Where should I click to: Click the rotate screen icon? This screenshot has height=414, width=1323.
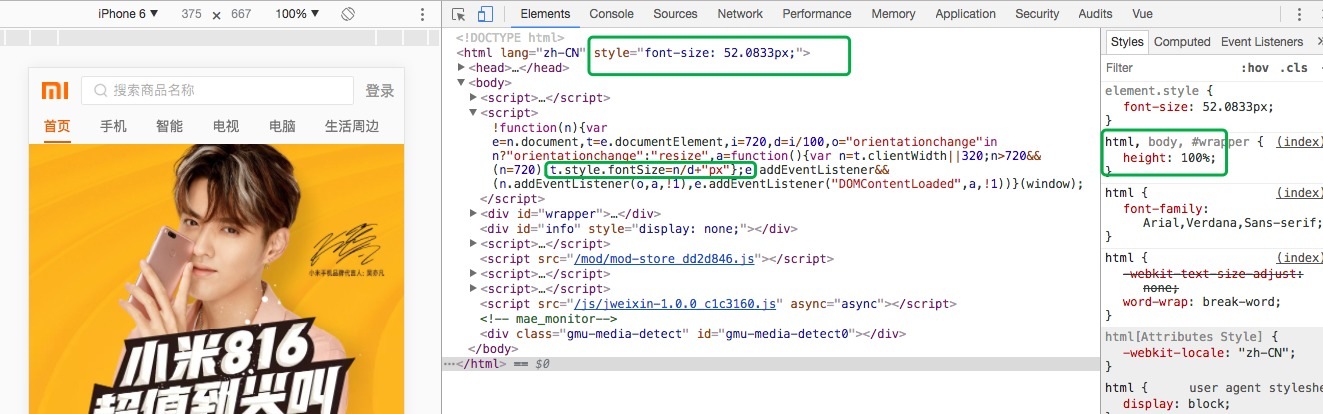pyautogui.click(x=348, y=14)
